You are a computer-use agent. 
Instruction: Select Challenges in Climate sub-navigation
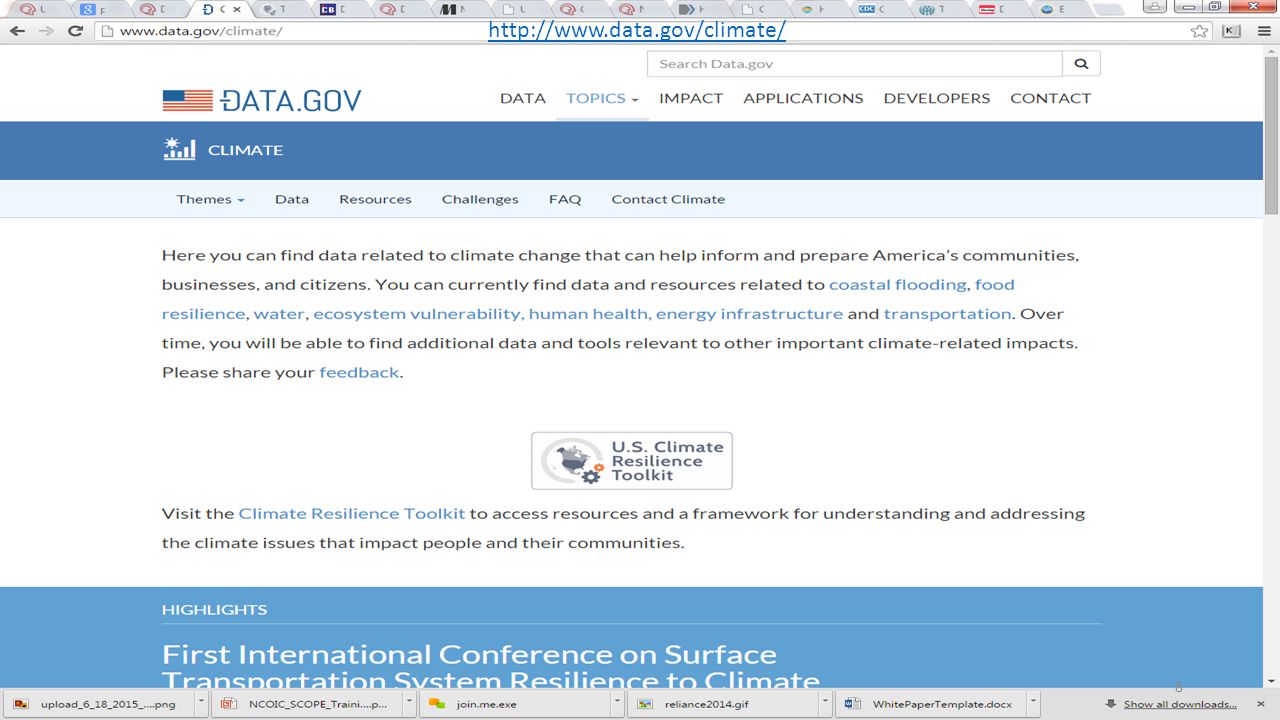480,199
